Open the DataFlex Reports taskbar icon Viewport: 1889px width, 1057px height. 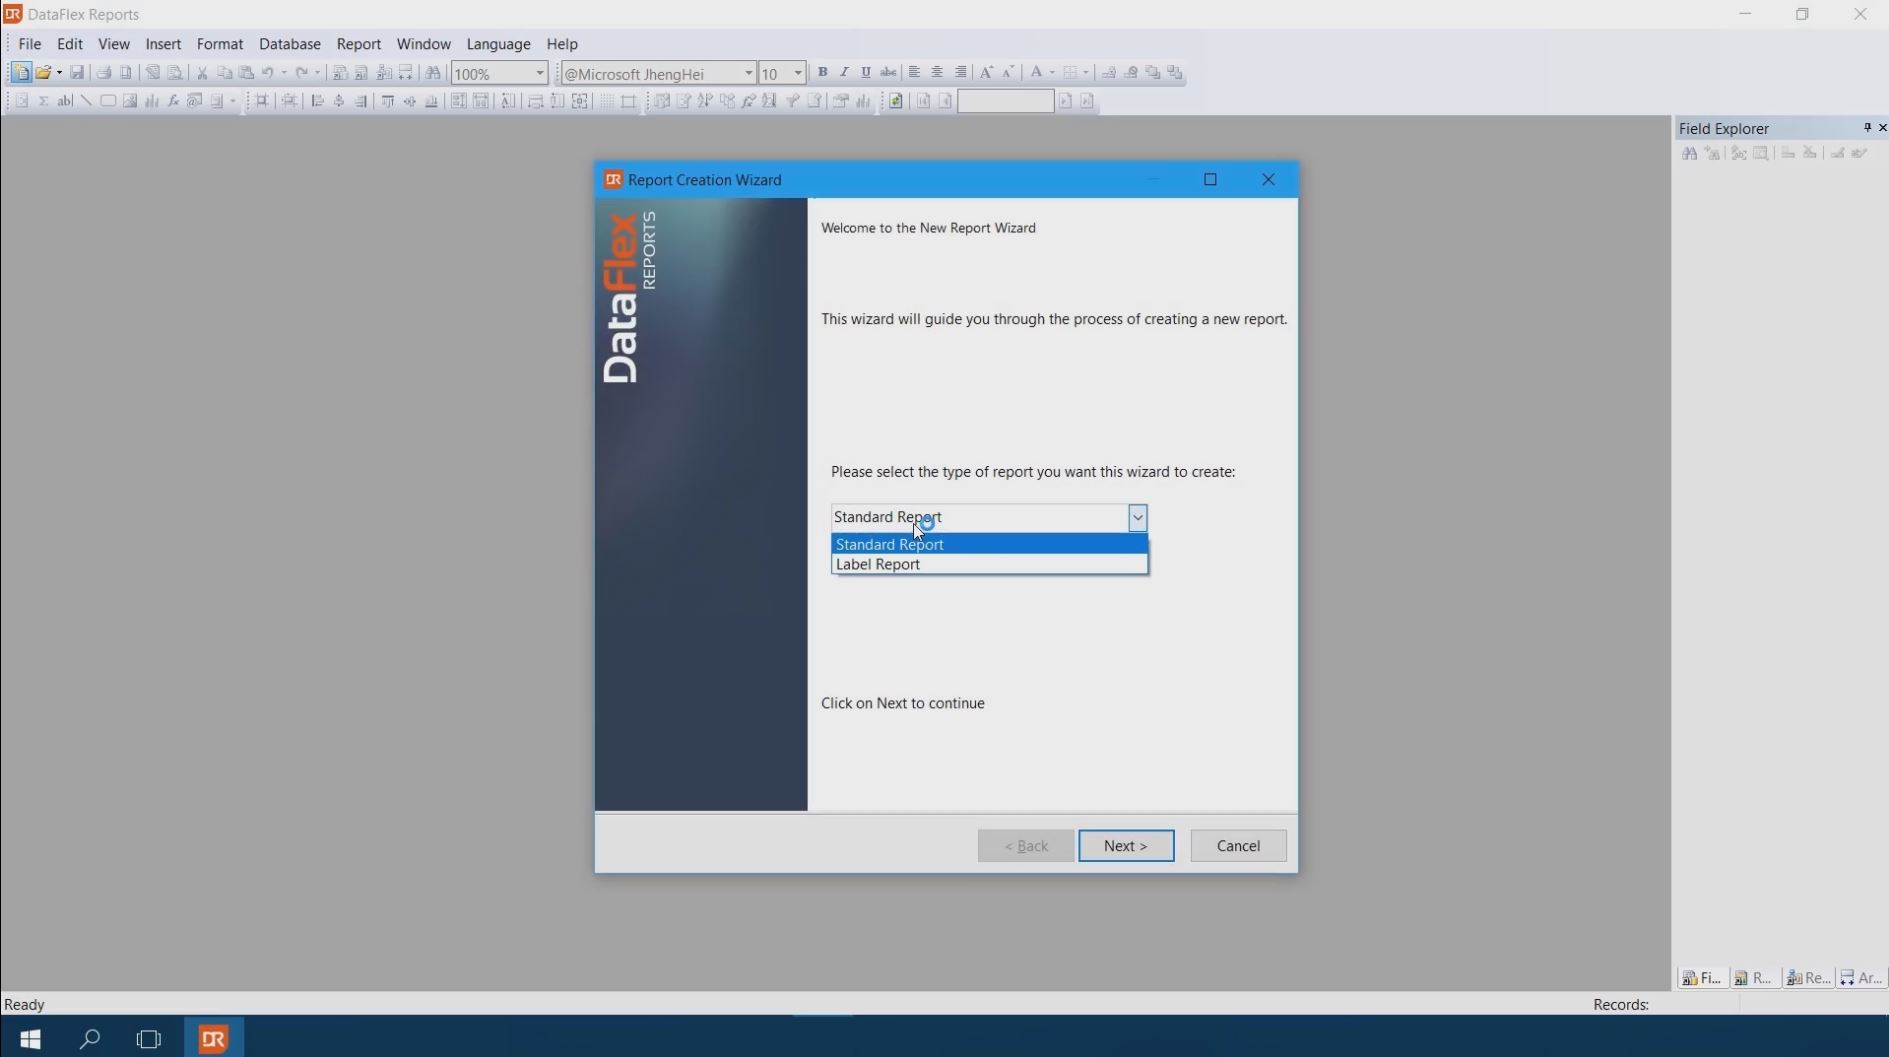[214, 1038]
